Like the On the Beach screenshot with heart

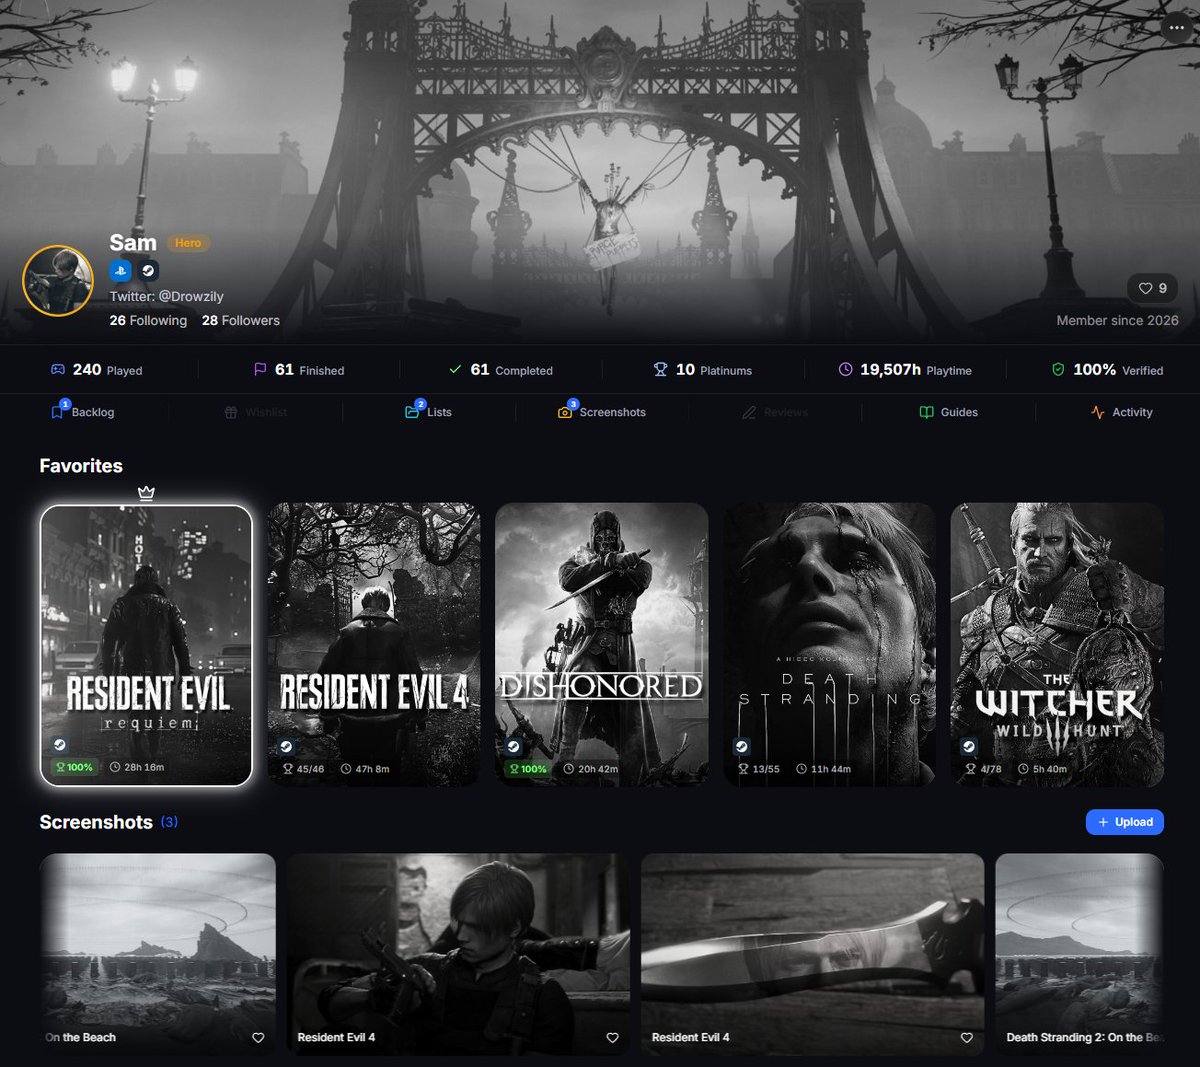point(258,1038)
